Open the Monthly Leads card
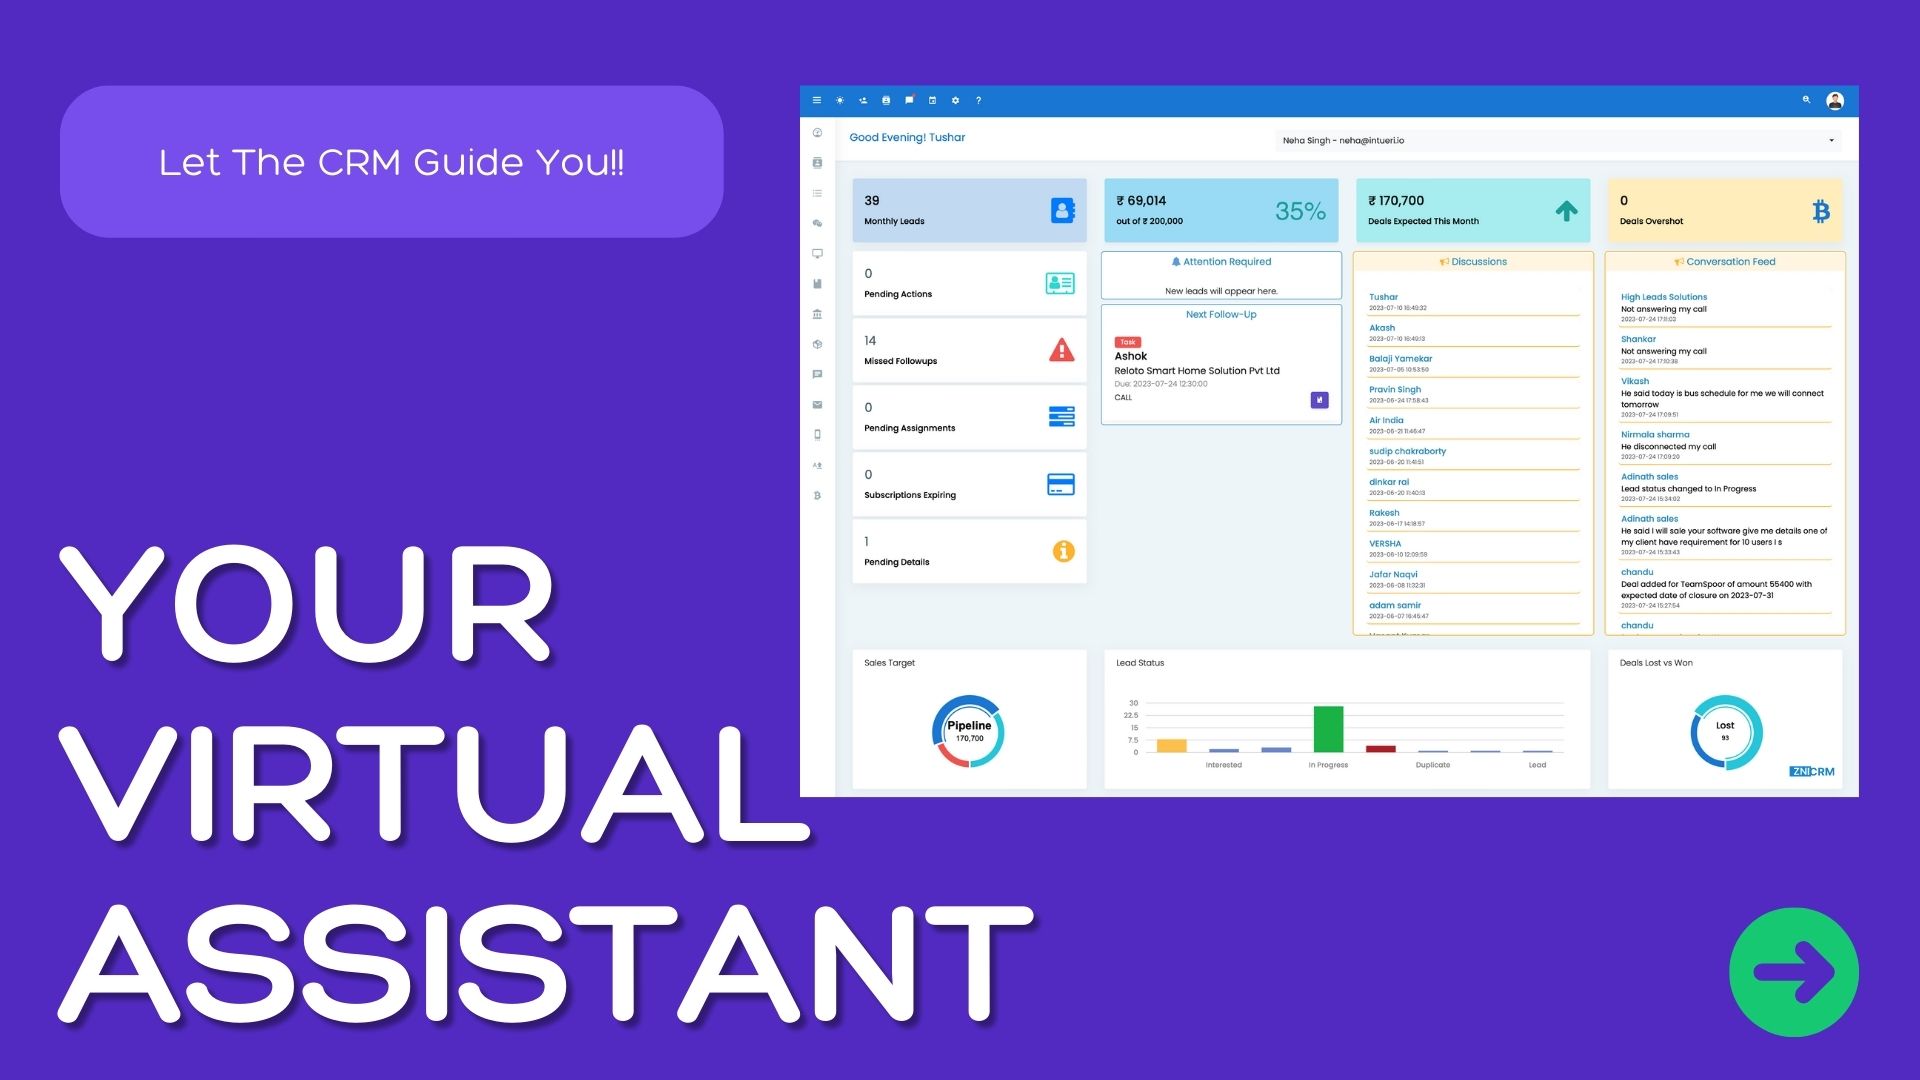 pos(969,210)
